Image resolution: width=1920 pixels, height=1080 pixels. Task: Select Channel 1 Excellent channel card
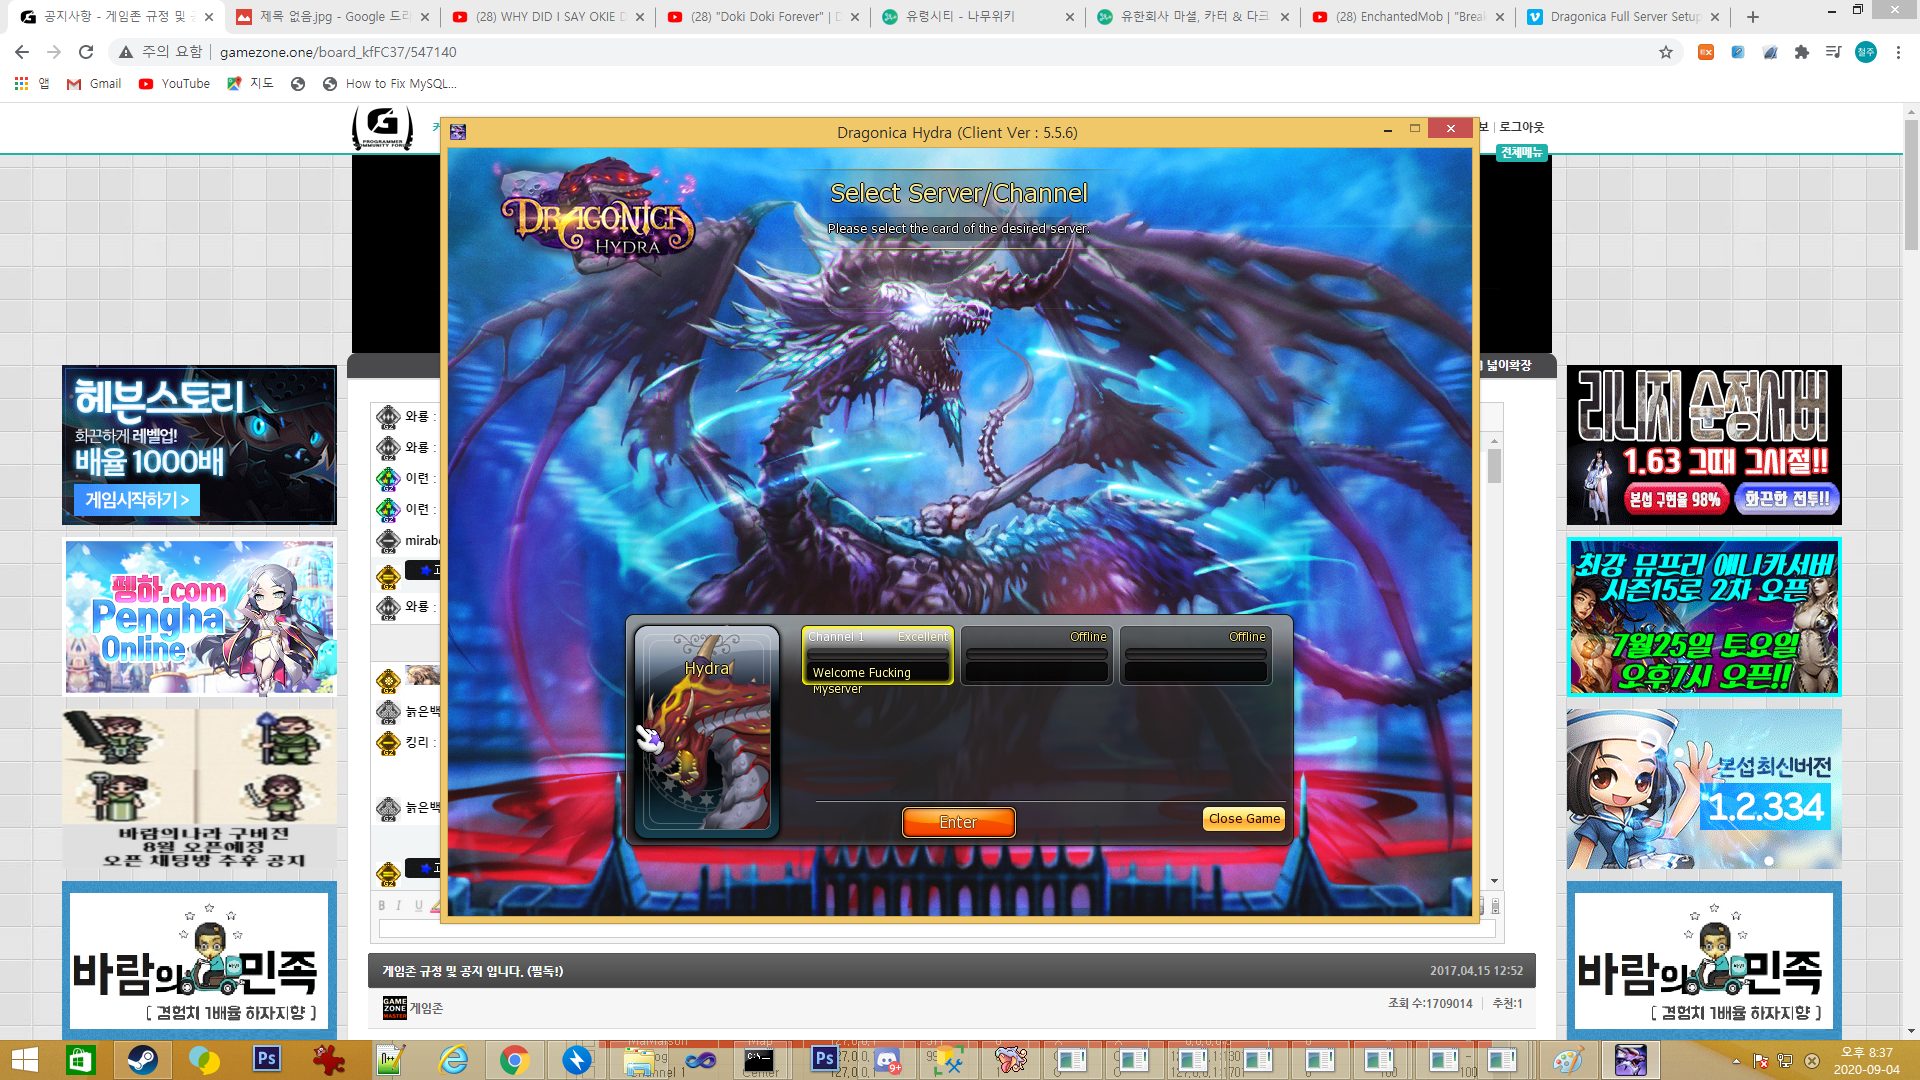coord(877,655)
